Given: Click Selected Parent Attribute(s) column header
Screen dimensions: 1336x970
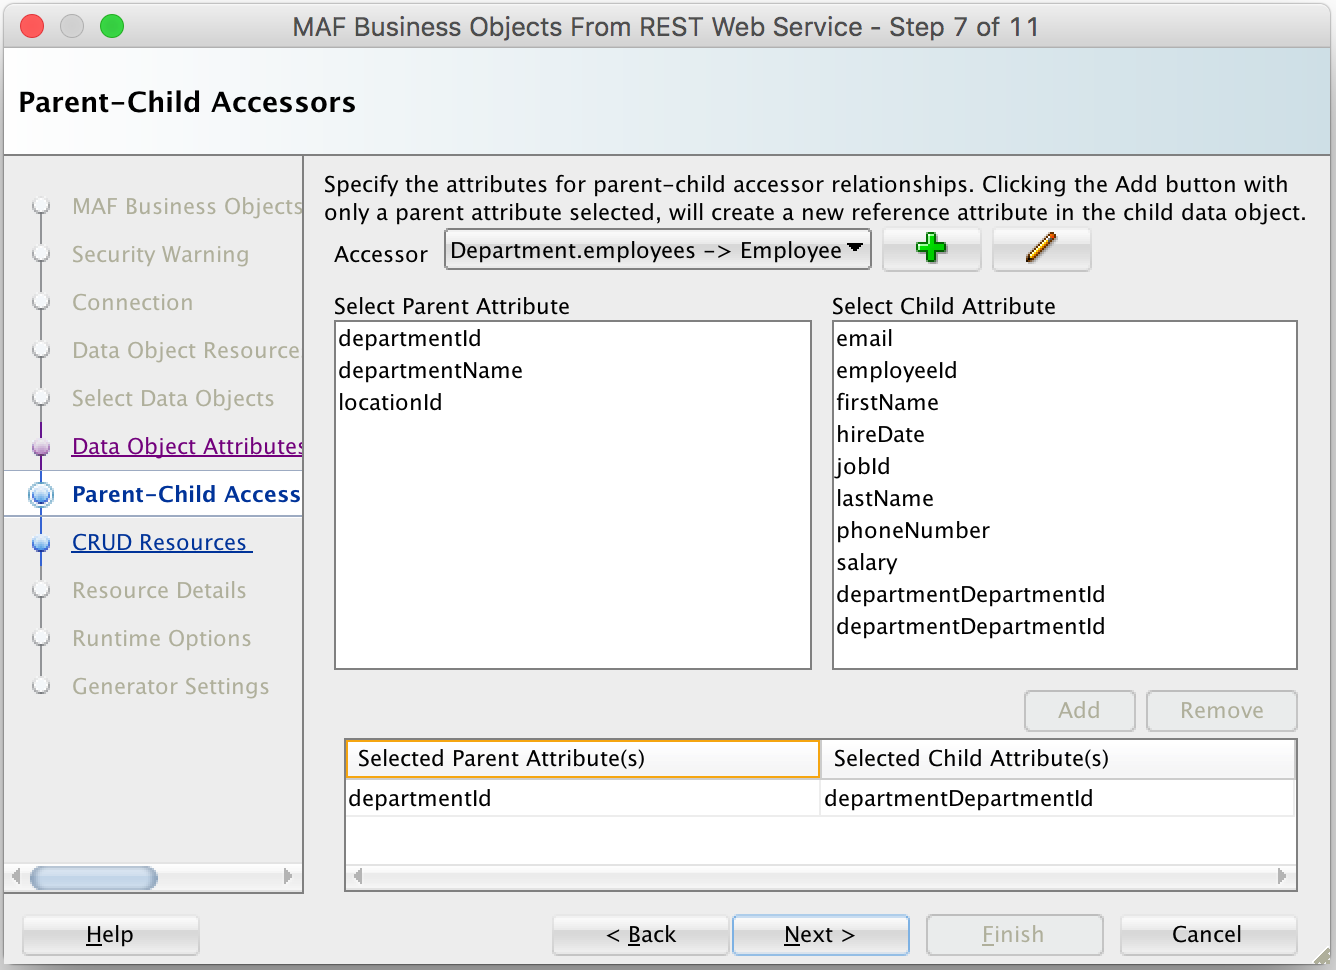Looking at the screenshot, I should pos(582,758).
